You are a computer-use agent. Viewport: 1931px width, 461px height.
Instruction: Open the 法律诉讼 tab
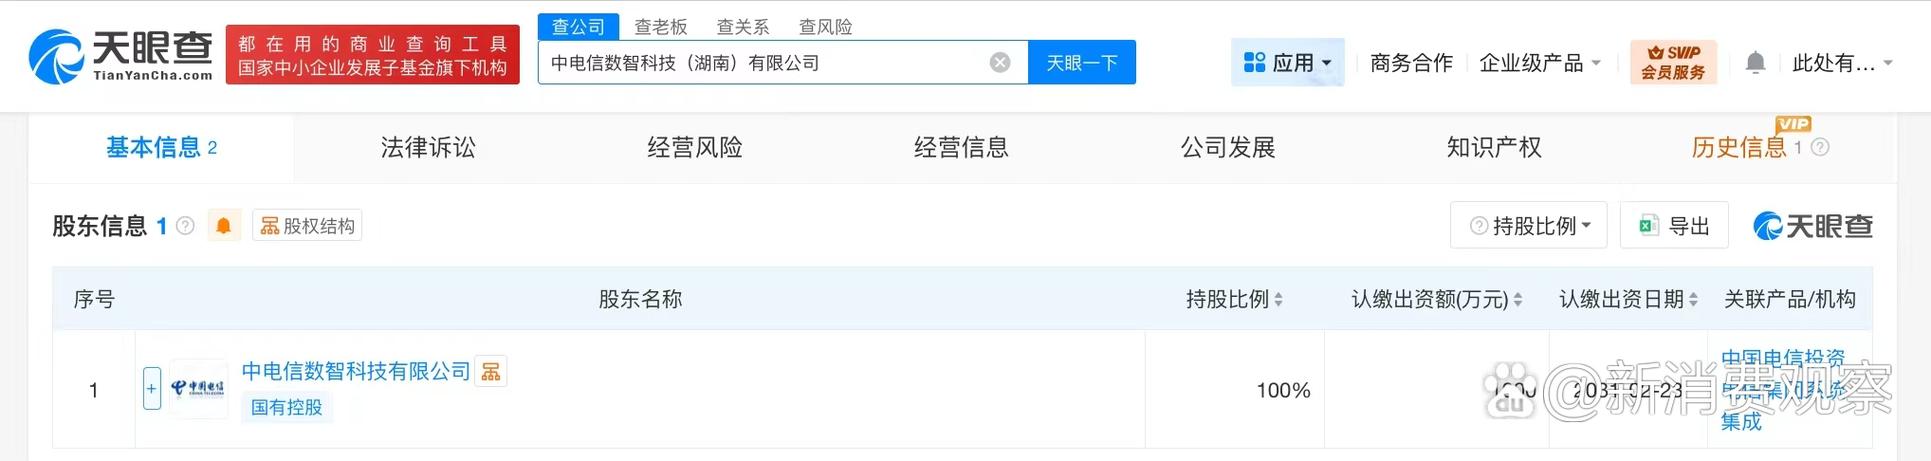(428, 147)
